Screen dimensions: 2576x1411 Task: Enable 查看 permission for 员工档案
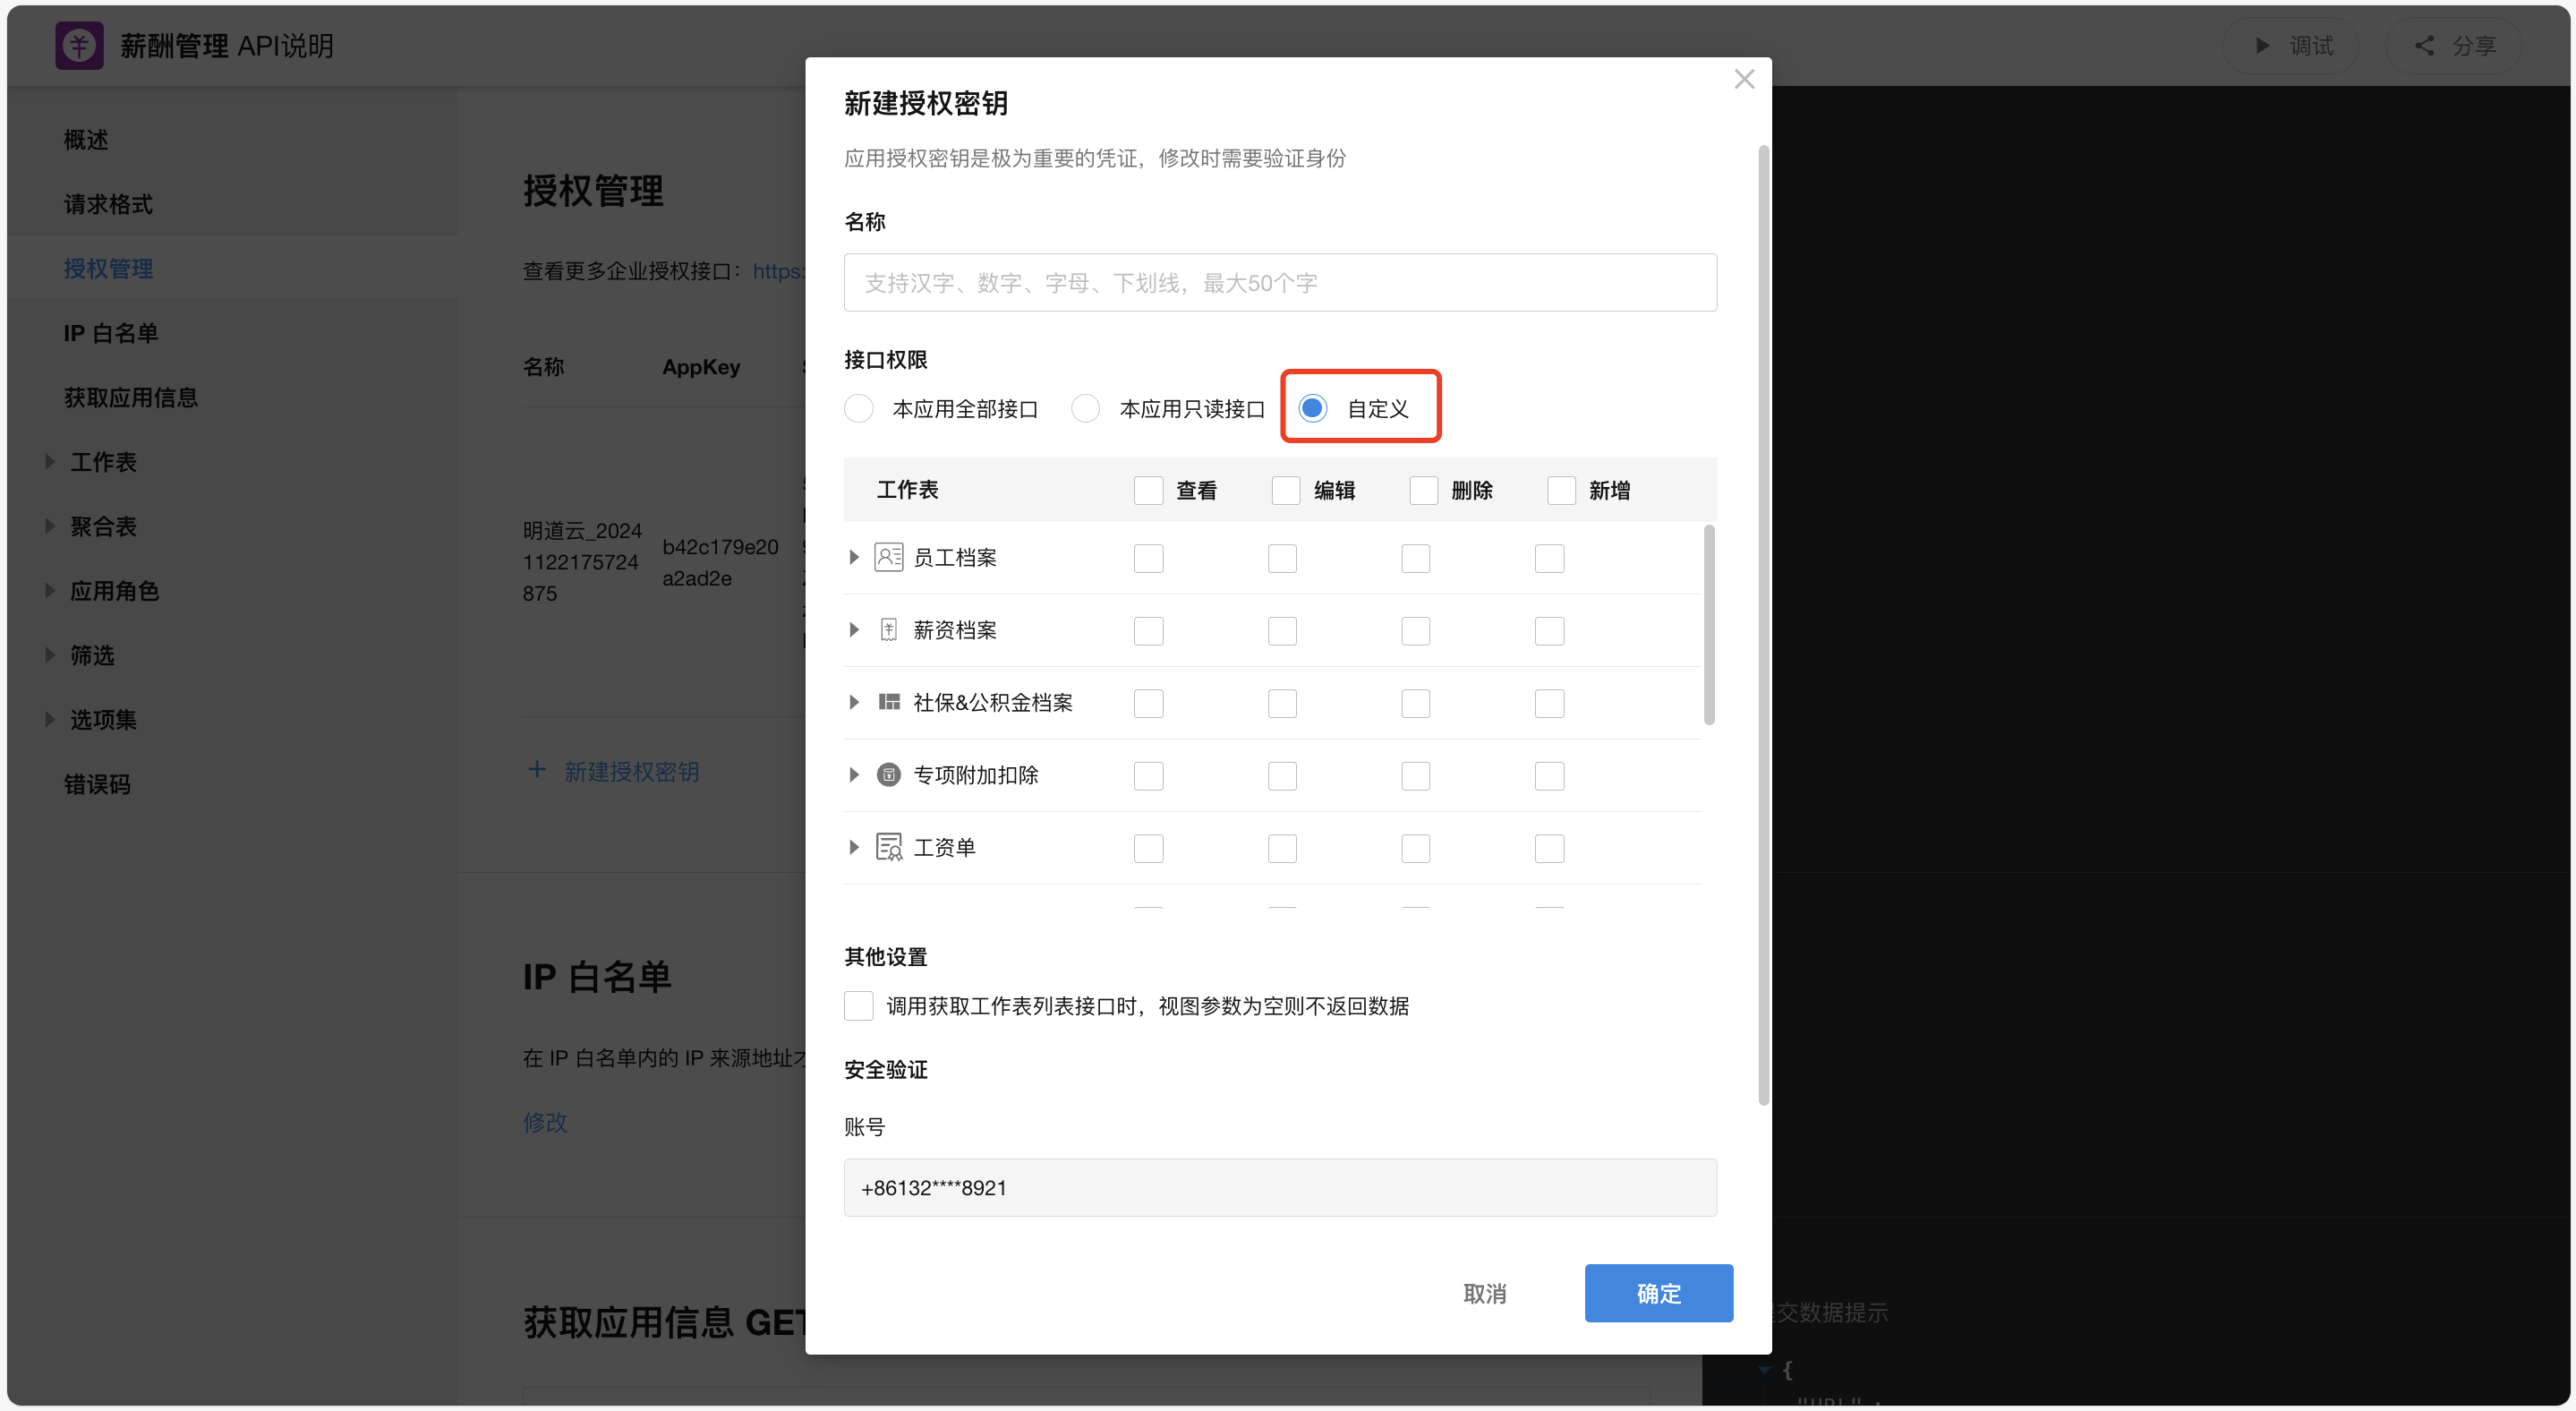coord(1148,558)
